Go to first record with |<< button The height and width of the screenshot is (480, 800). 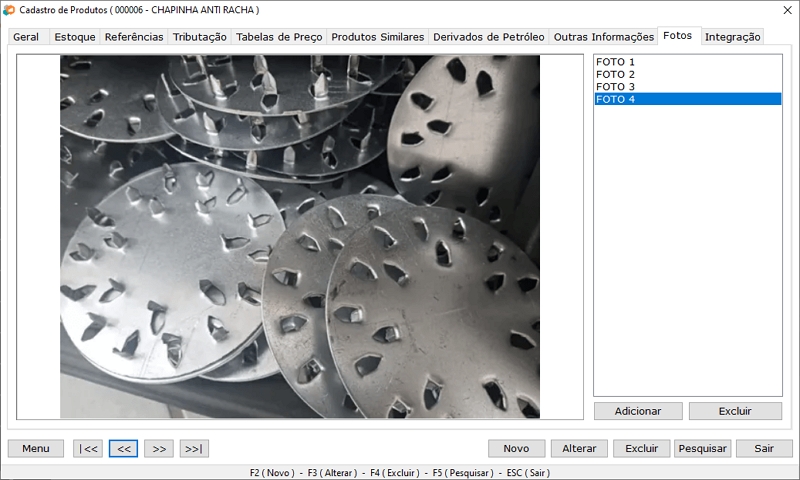point(88,449)
